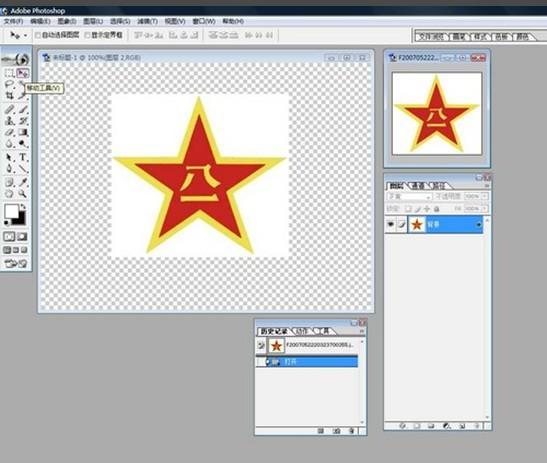Open the layer fill slider arrow
The width and height of the screenshot is (547, 463).
(485, 209)
